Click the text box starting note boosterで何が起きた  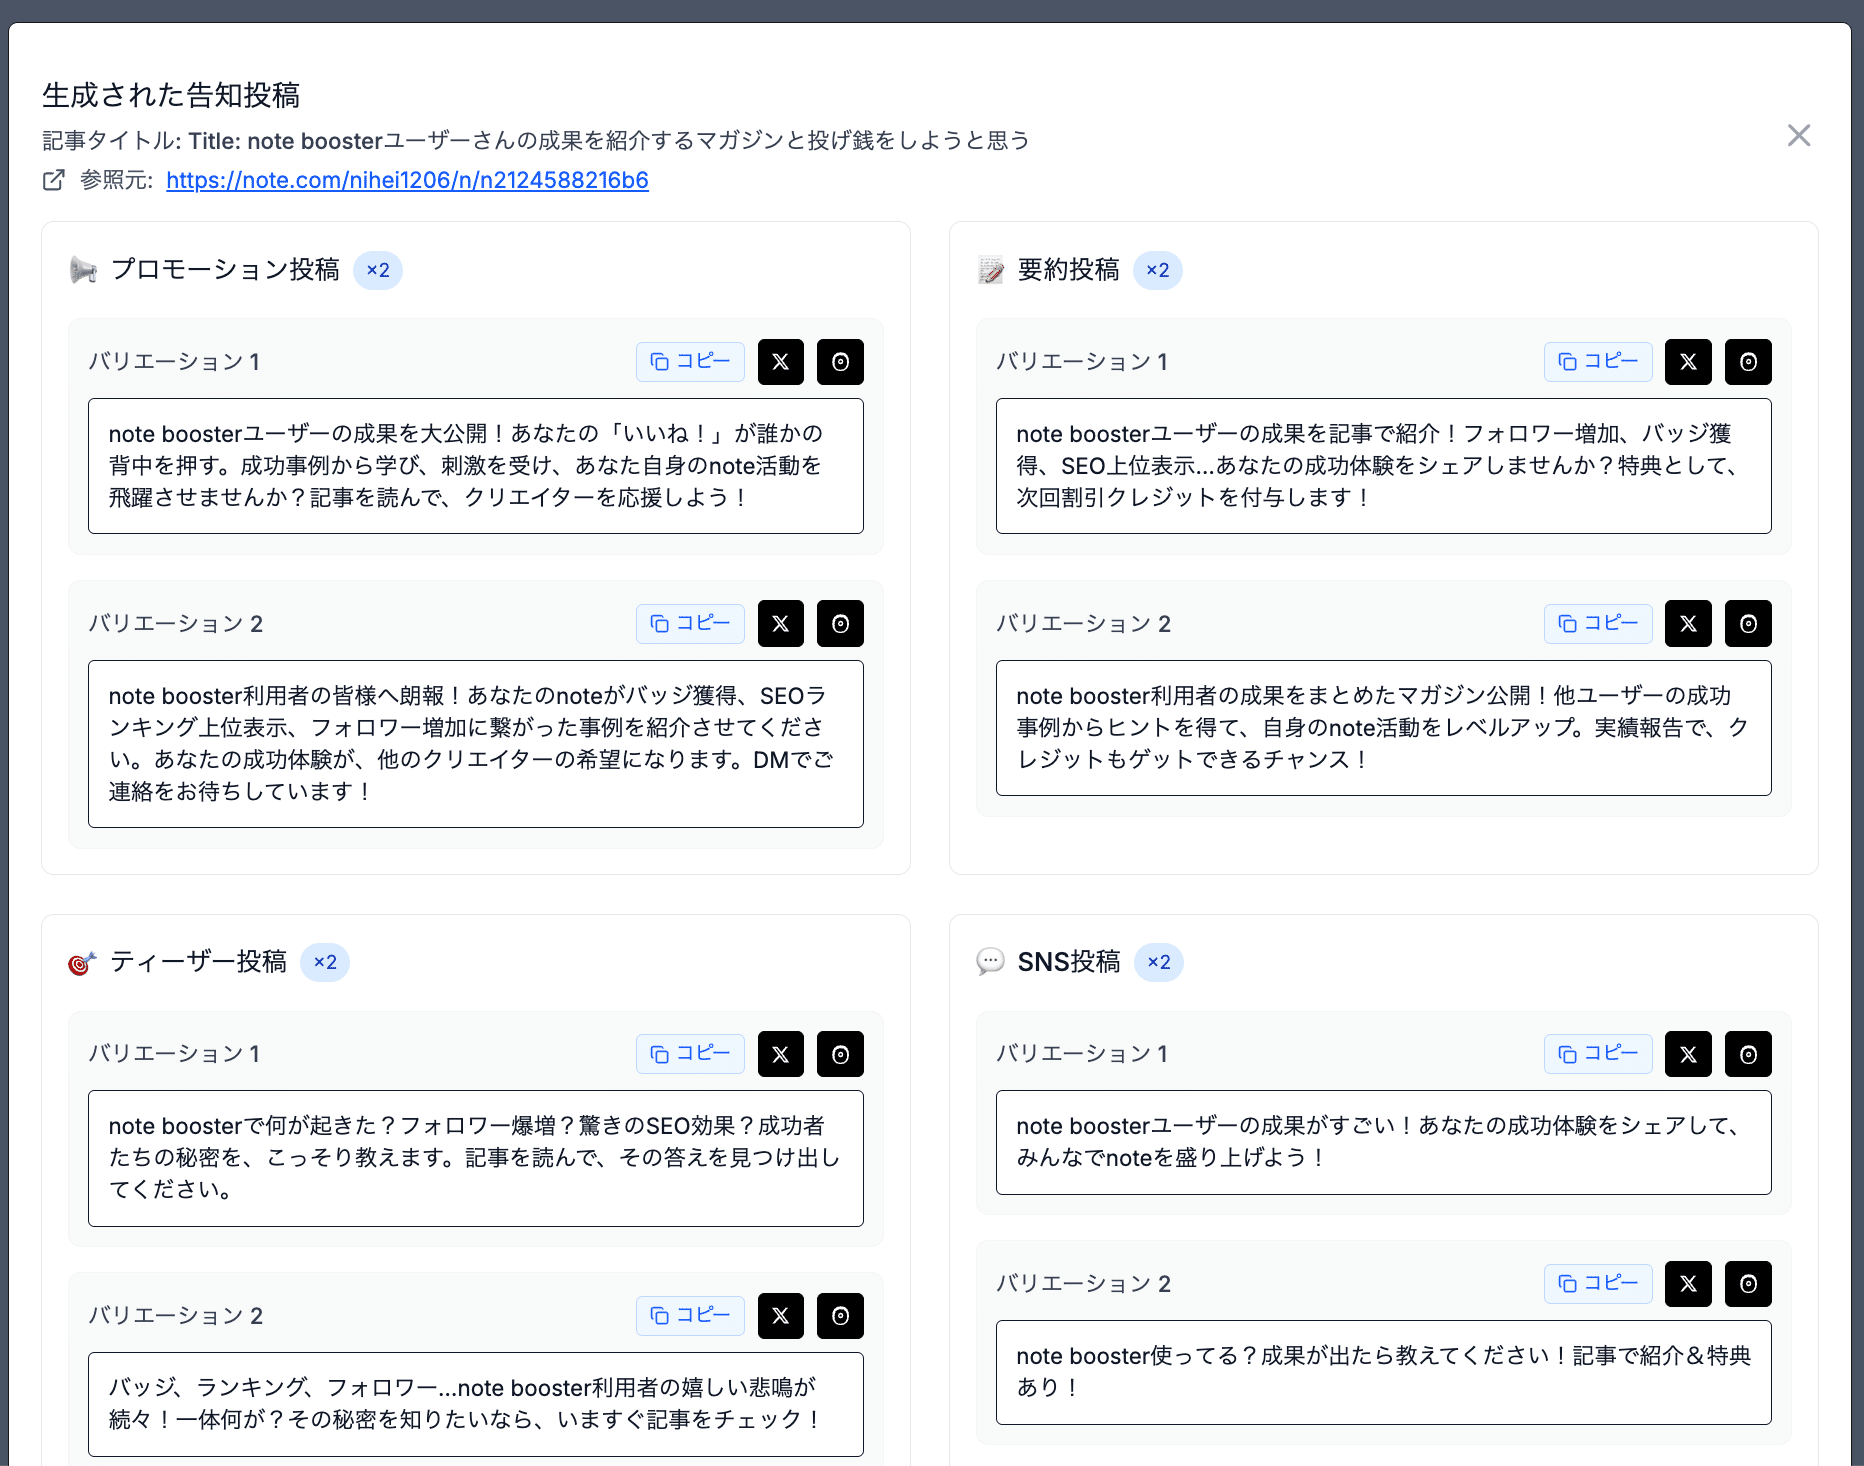(x=476, y=1158)
